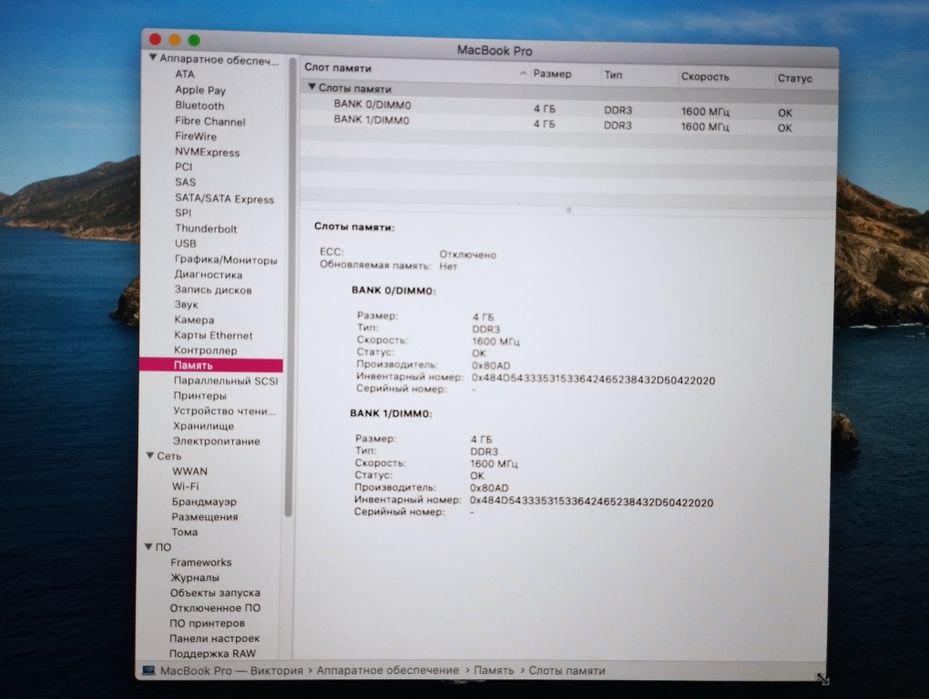Screen dimensions: 929x699
Task: Open Объекты запуска entry
Action: point(214,593)
